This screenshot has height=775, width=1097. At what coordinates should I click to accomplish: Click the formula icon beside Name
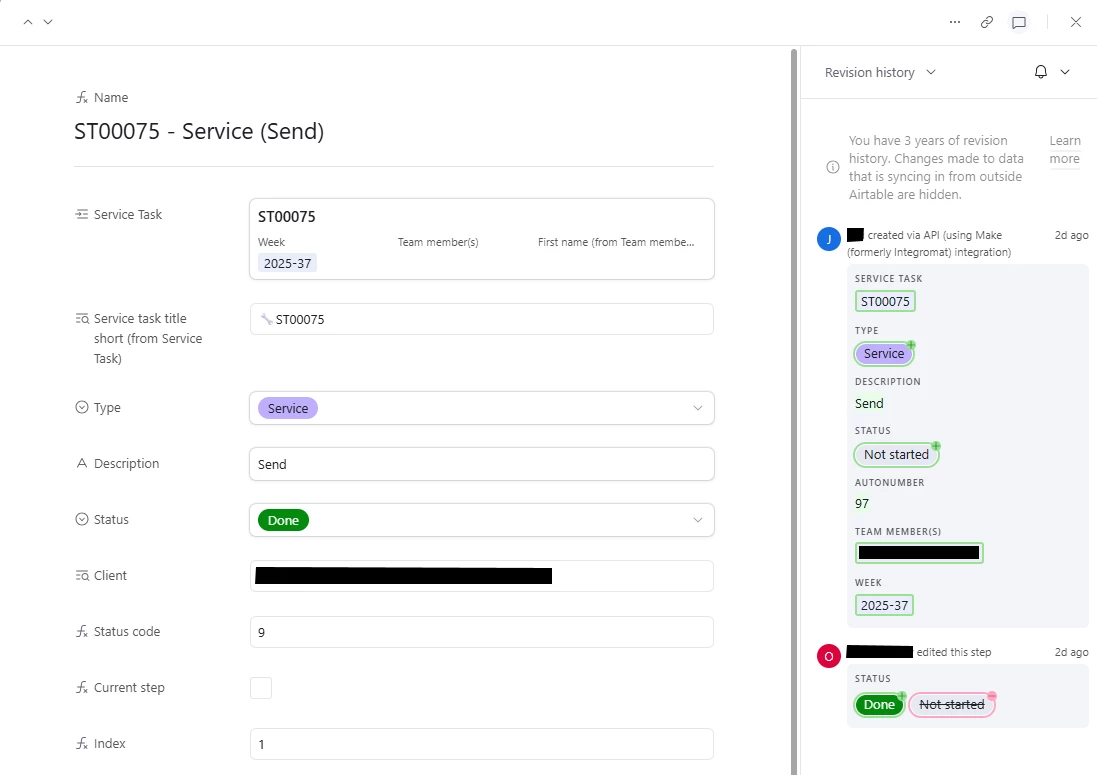pyautogui.click(x=82, y=97)
